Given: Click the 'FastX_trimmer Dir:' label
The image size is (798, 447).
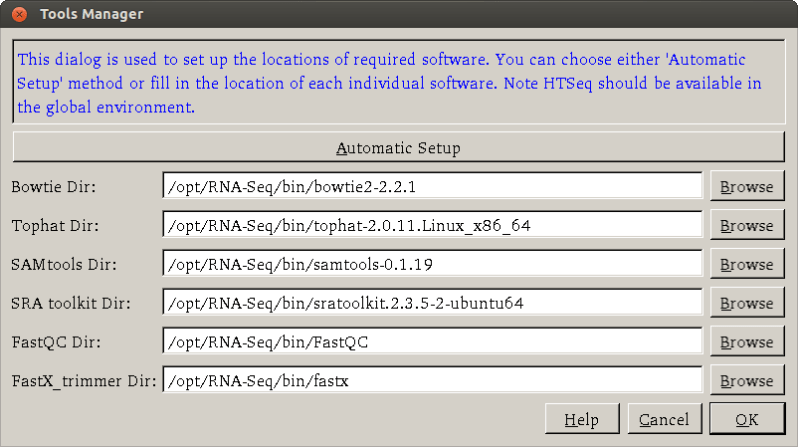Looking at the screenshot, I should [84, 381].
